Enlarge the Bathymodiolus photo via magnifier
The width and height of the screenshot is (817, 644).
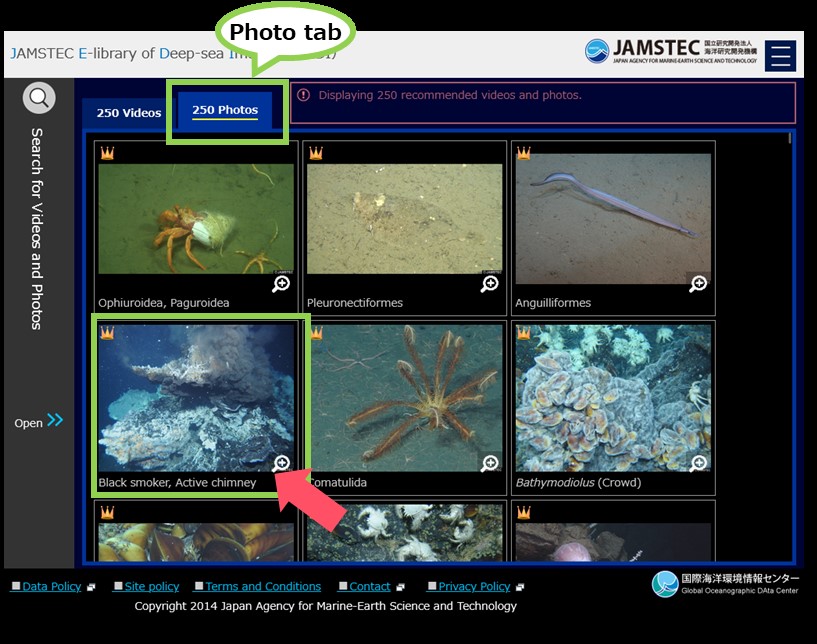tap(698, 463)
